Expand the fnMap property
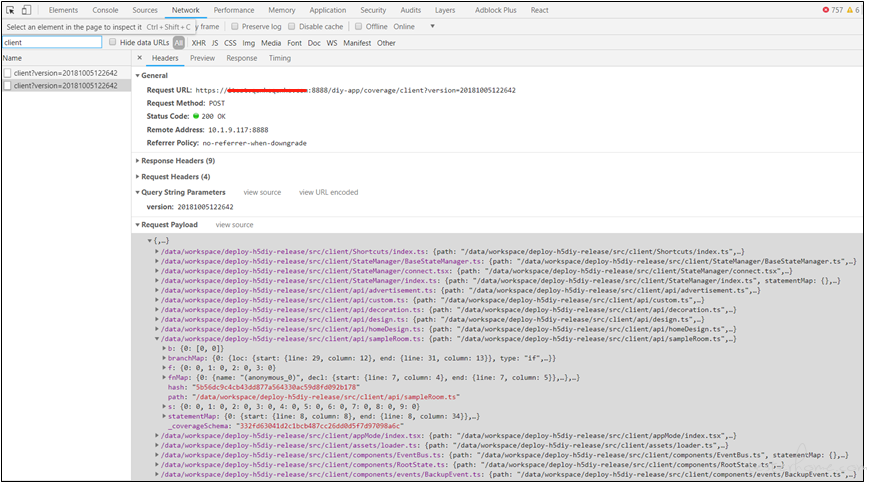The image size is (869, 485). click(x=164, y=377)
